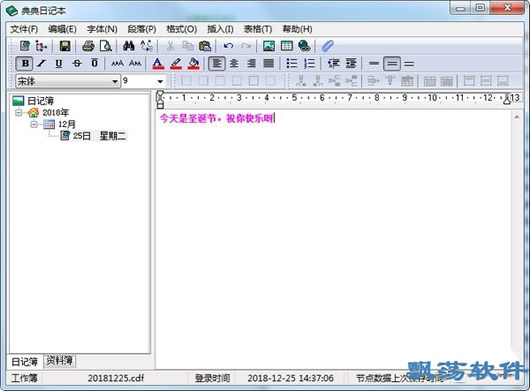Open the 段落(P) menu
Viewport: 530px width, 391px height.
pyautogui.click(x=142, y=29)
